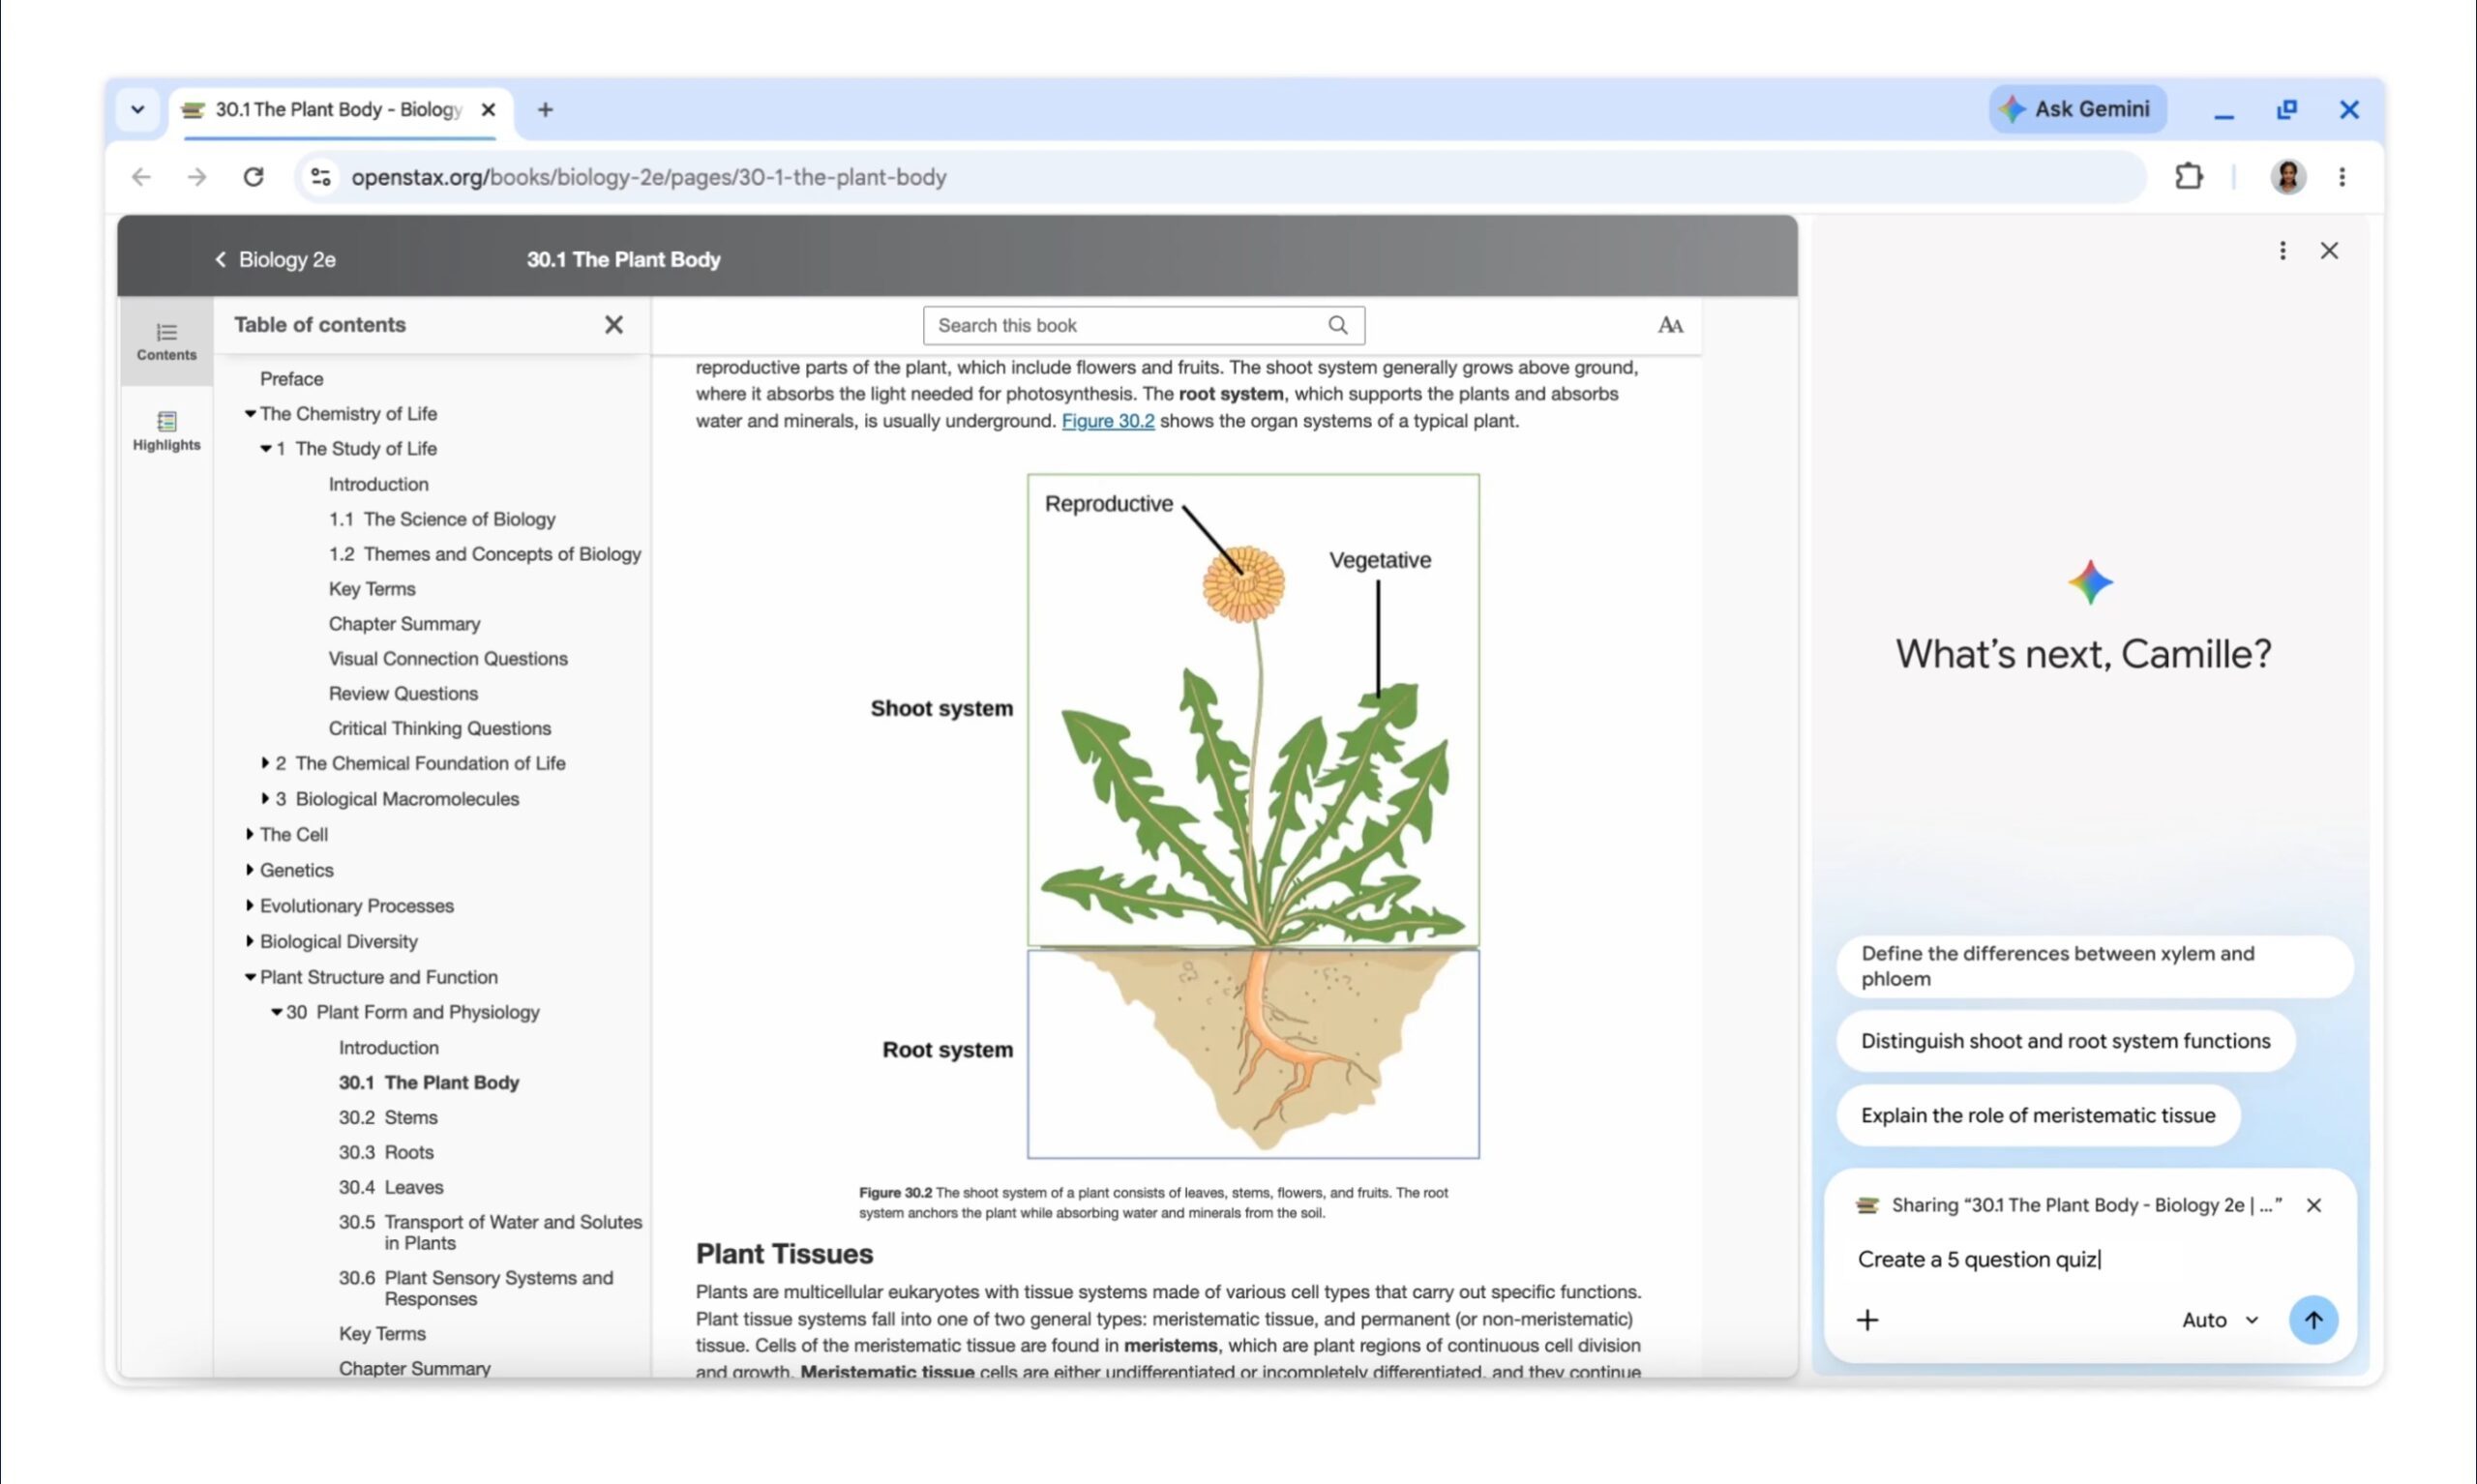The height and width of the screenshot is (1484, 2477).
Task: Close the 30.1 The Plant Body tab
Action: pos(488,109)
